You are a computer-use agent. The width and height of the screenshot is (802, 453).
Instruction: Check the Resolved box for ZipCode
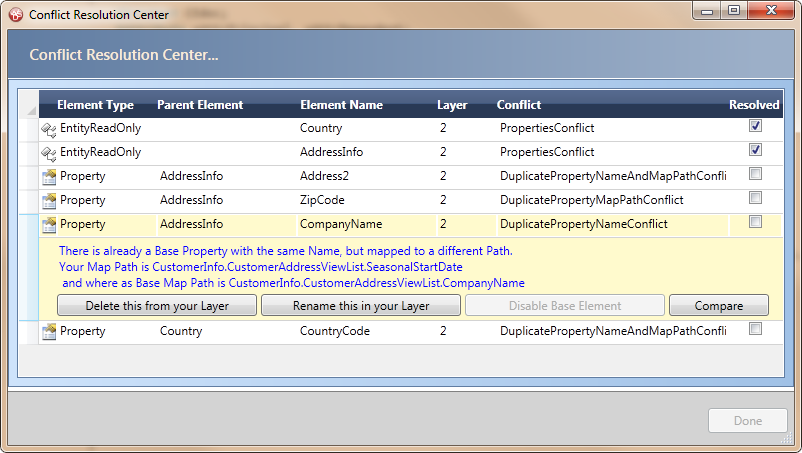(755, 199)
